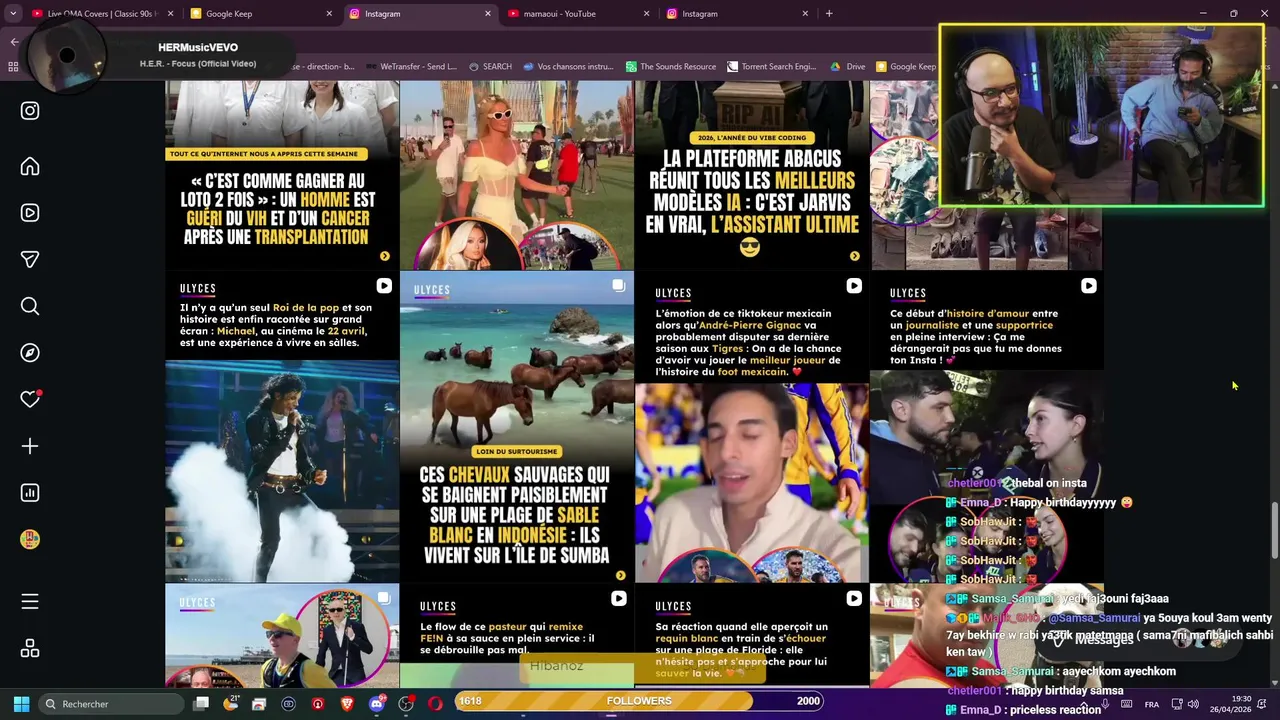Open the SEARCH bookmark
The image size is (1280, 720).
pos(490,67)
